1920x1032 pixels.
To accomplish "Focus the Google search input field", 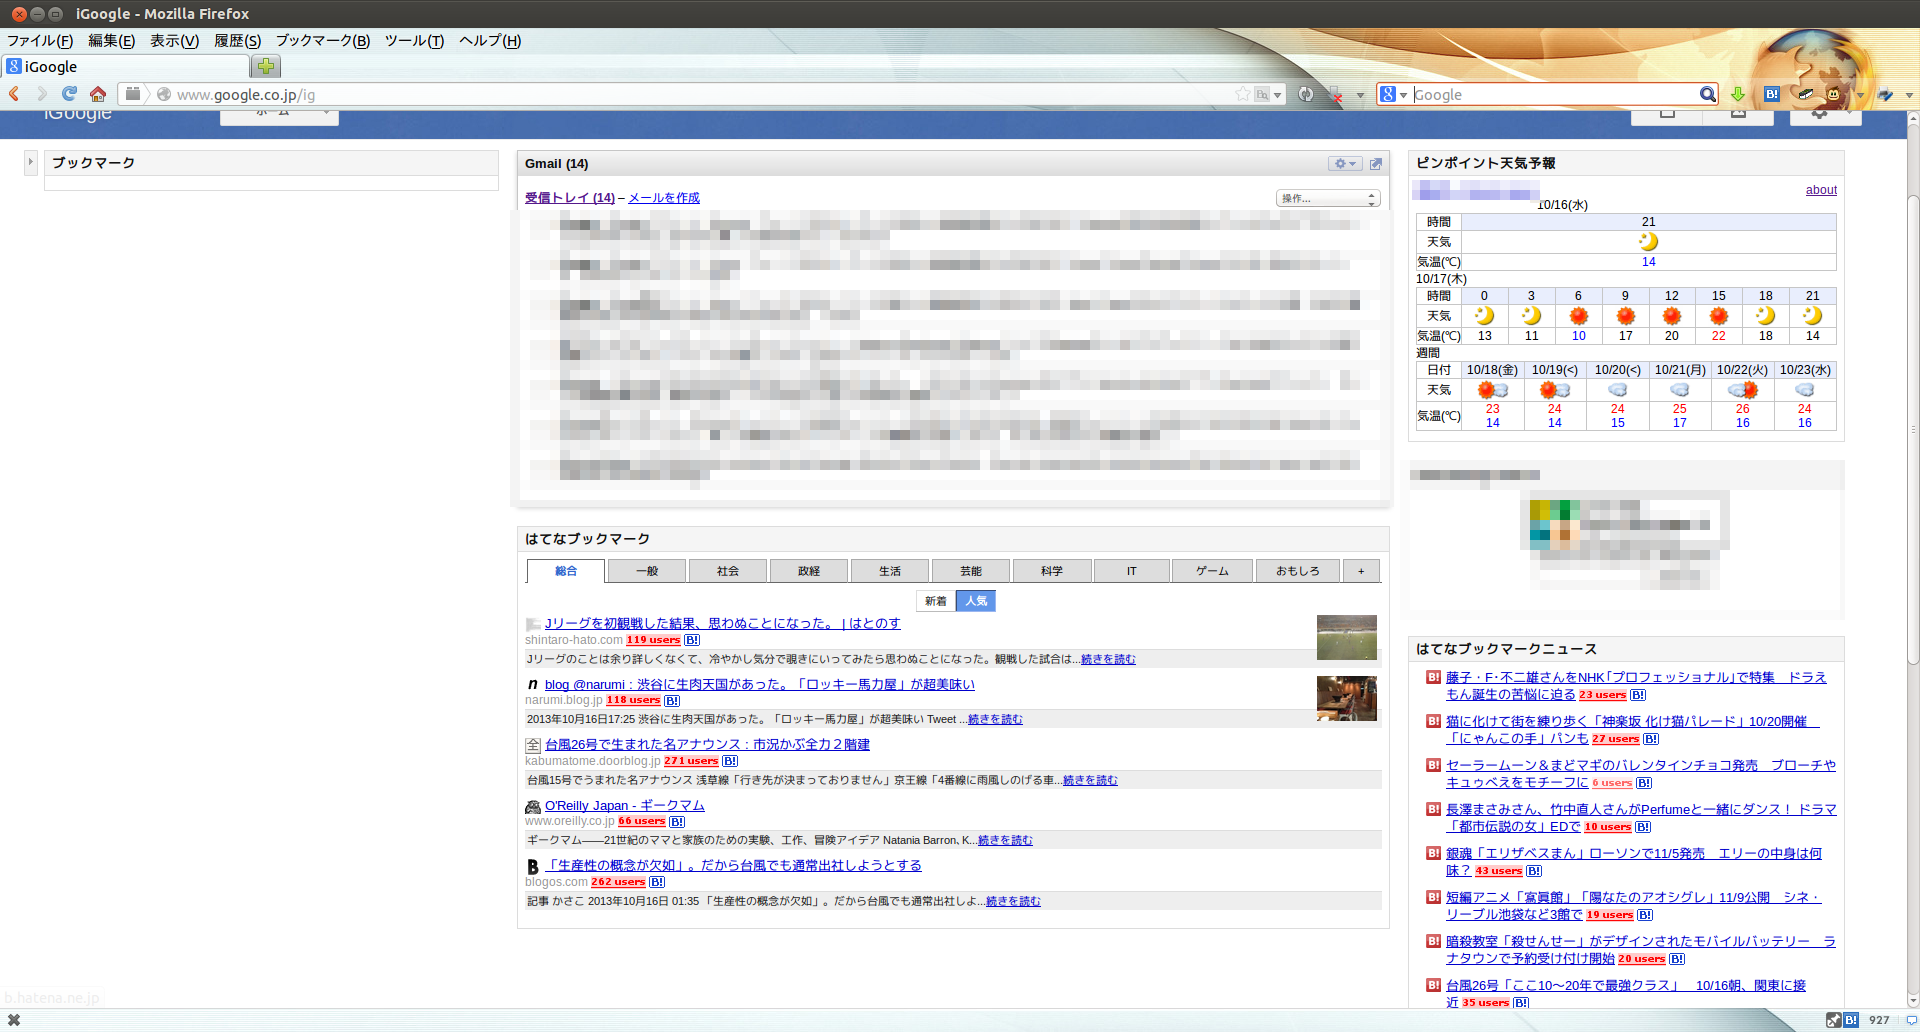I will 1553,94.
